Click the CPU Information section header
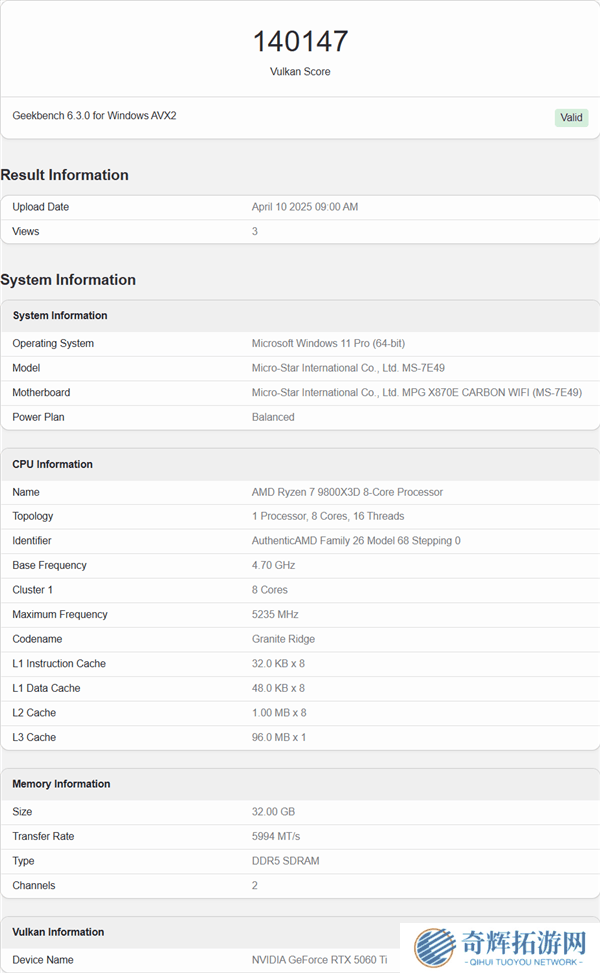The width and height of the screenshot is (600, 973). [53, 464]
